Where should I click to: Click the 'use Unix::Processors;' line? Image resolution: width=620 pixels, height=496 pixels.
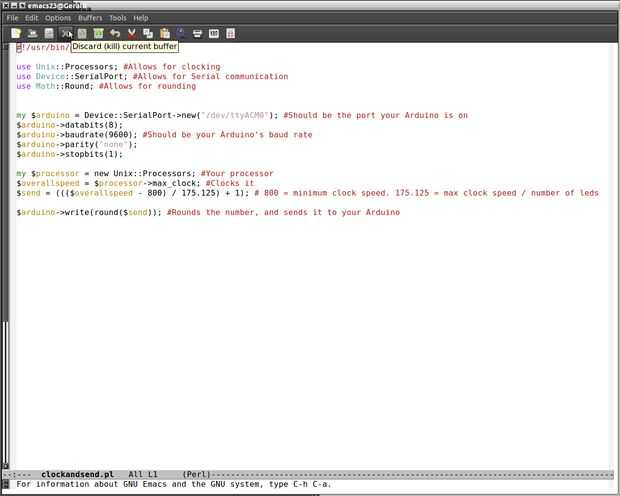pos(67,66)
